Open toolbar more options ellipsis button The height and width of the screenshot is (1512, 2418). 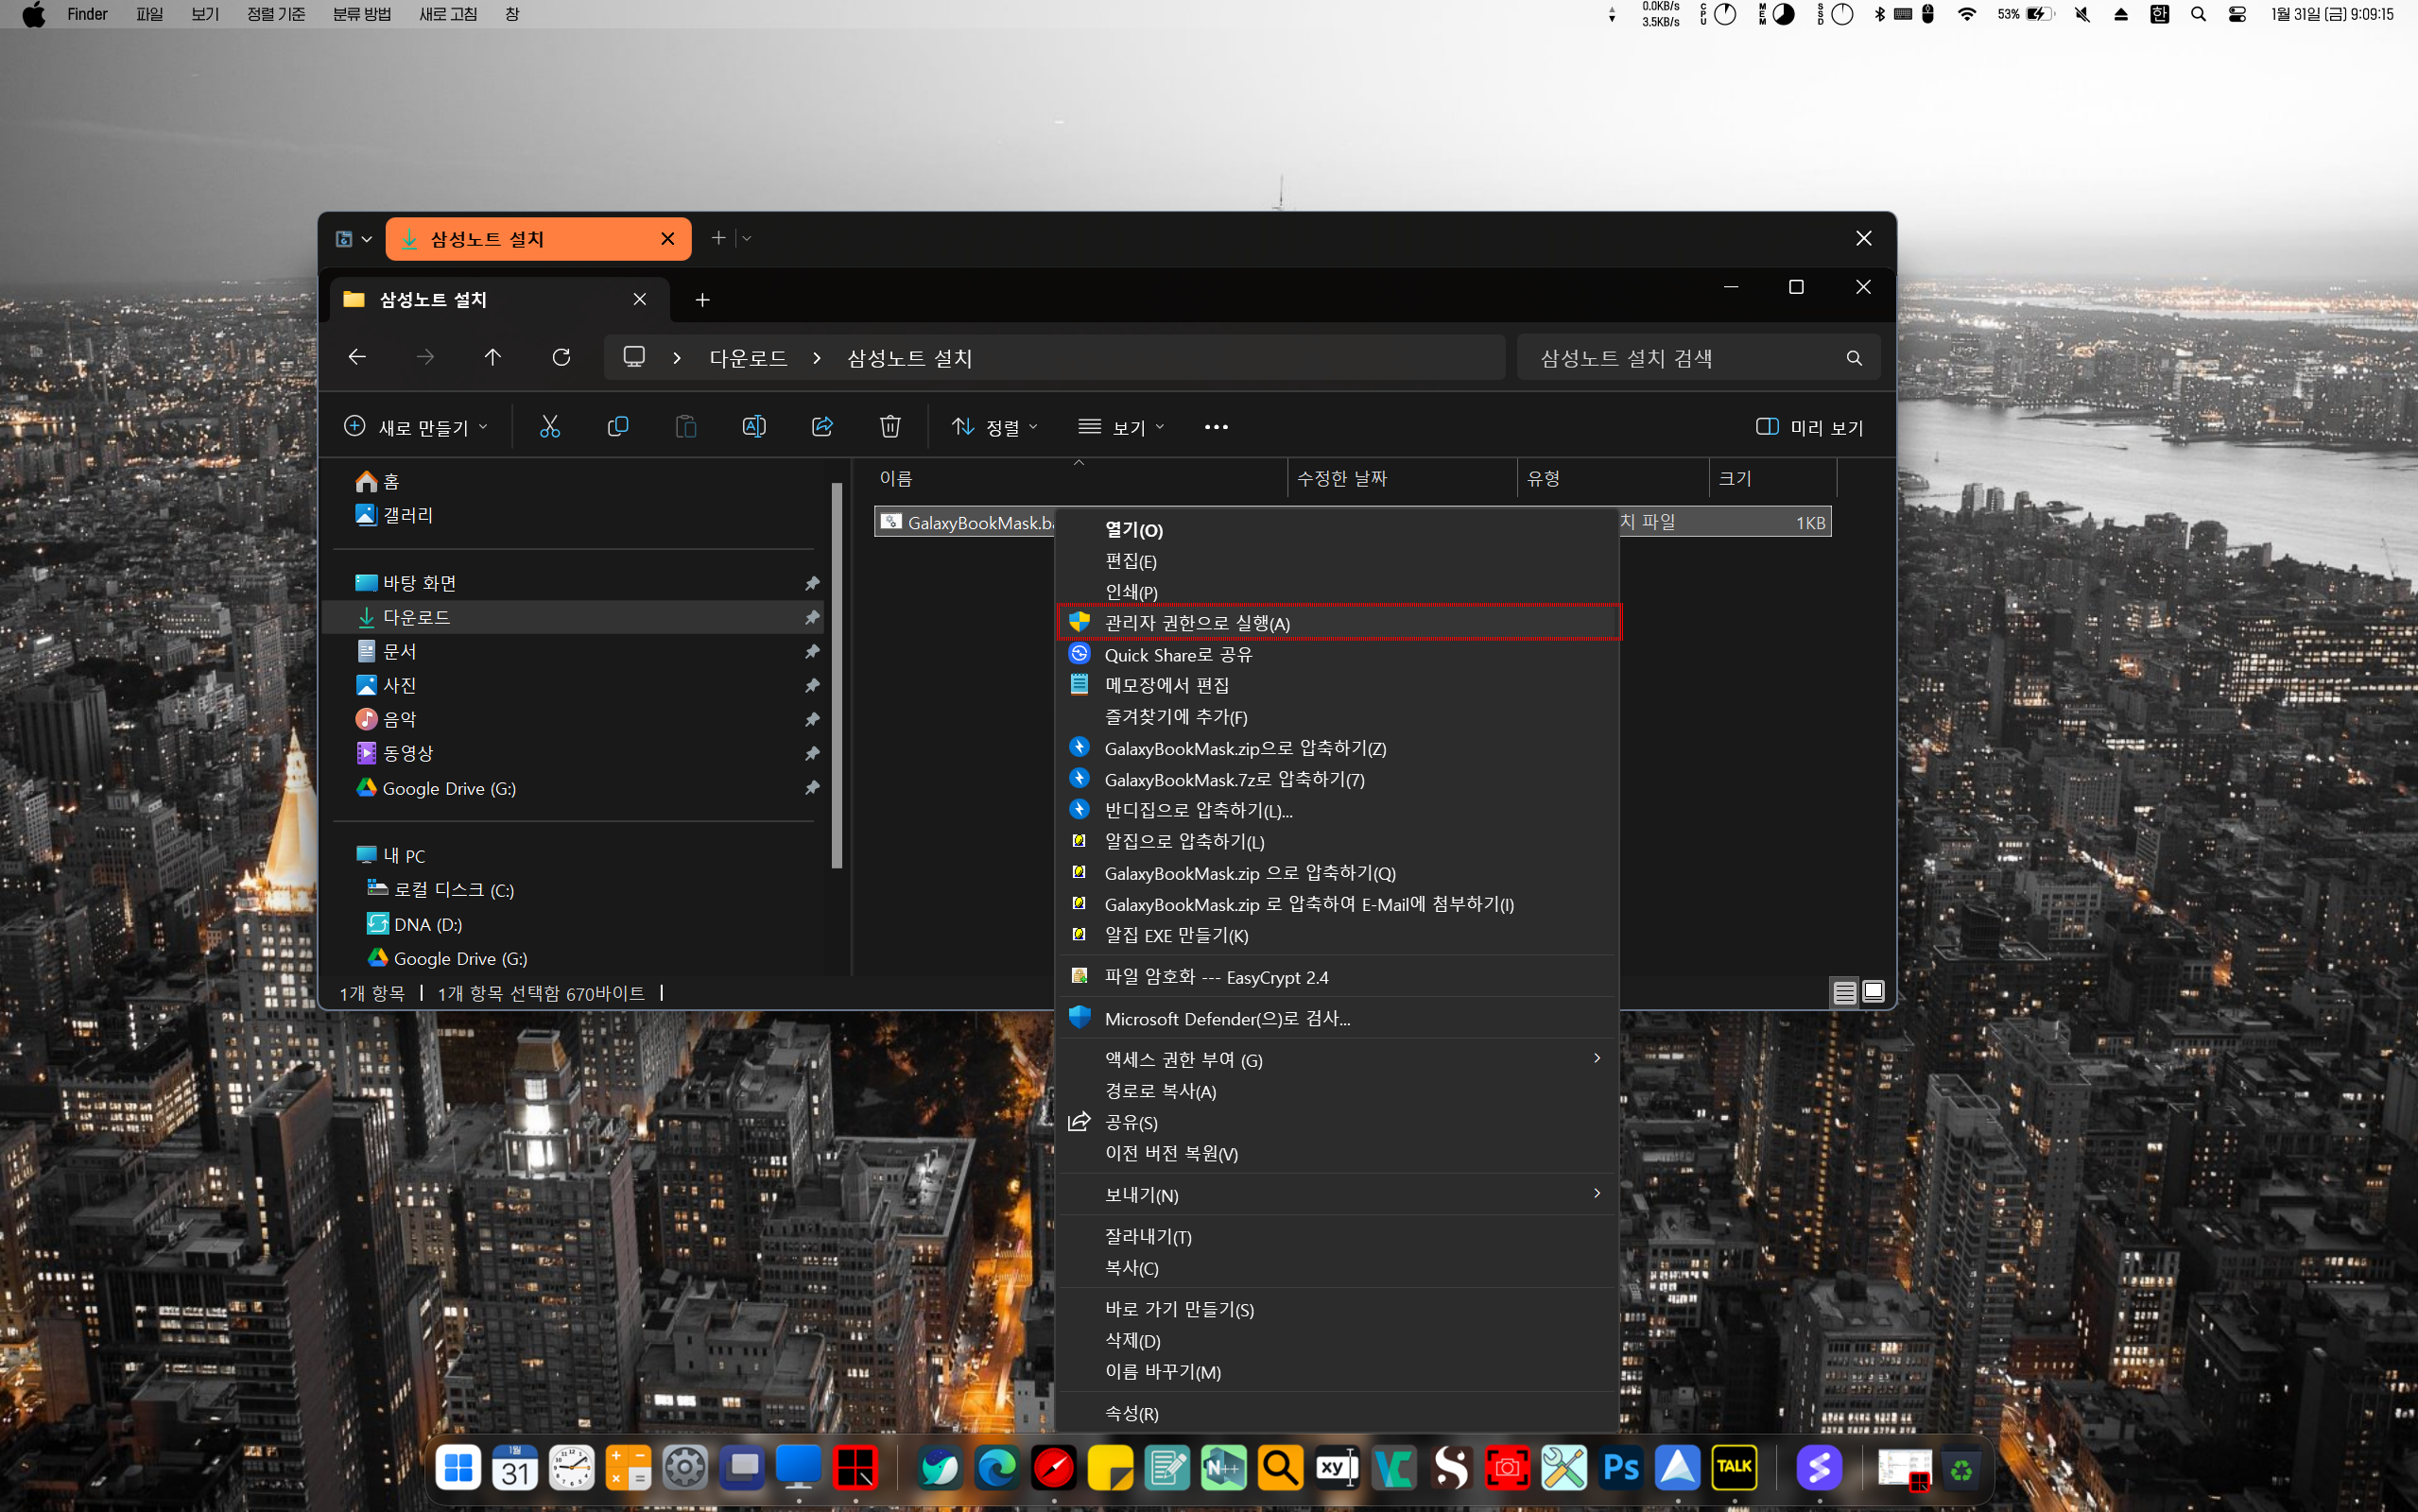(x=1215, y=427)
